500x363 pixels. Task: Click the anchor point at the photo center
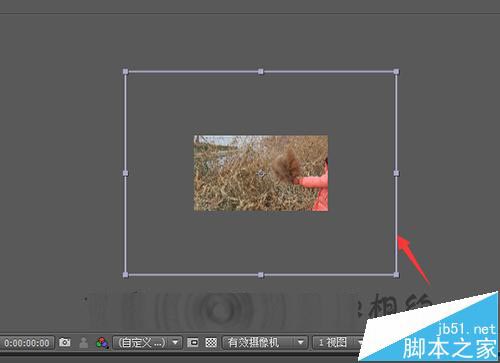click(x=261, y=173)
